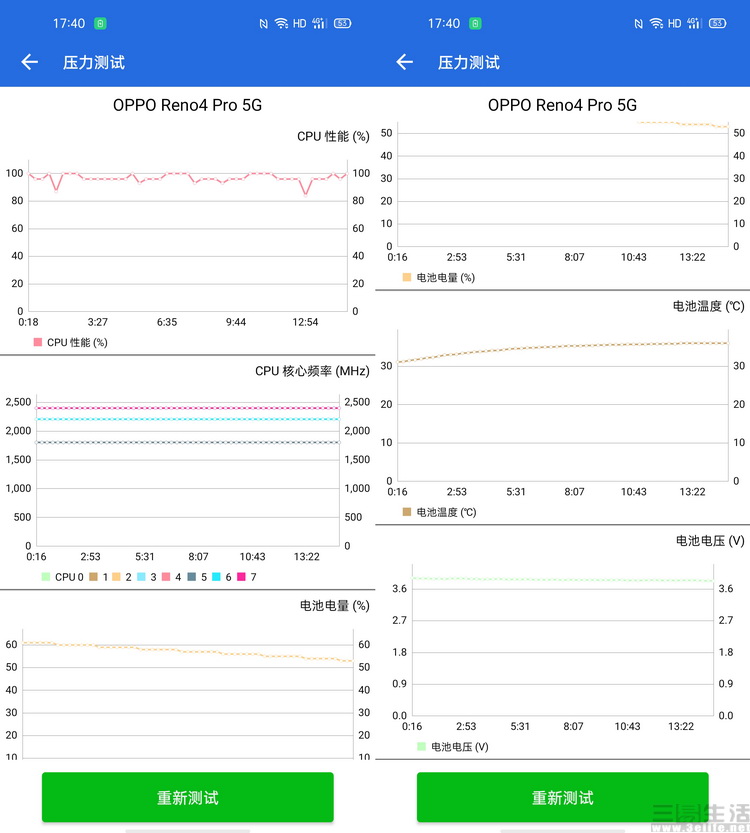Tap the right 重新测试 retest button
Viewport: 750px width, 833px height.
[x=562, y=797]
